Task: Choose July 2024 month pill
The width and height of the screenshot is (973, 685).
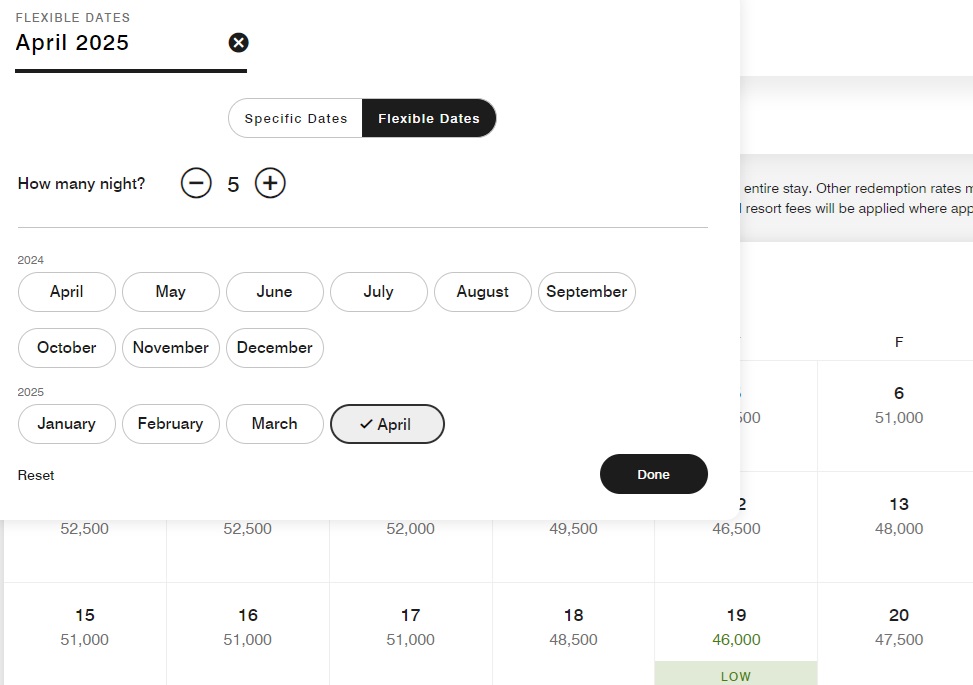Action: (379, 292)
